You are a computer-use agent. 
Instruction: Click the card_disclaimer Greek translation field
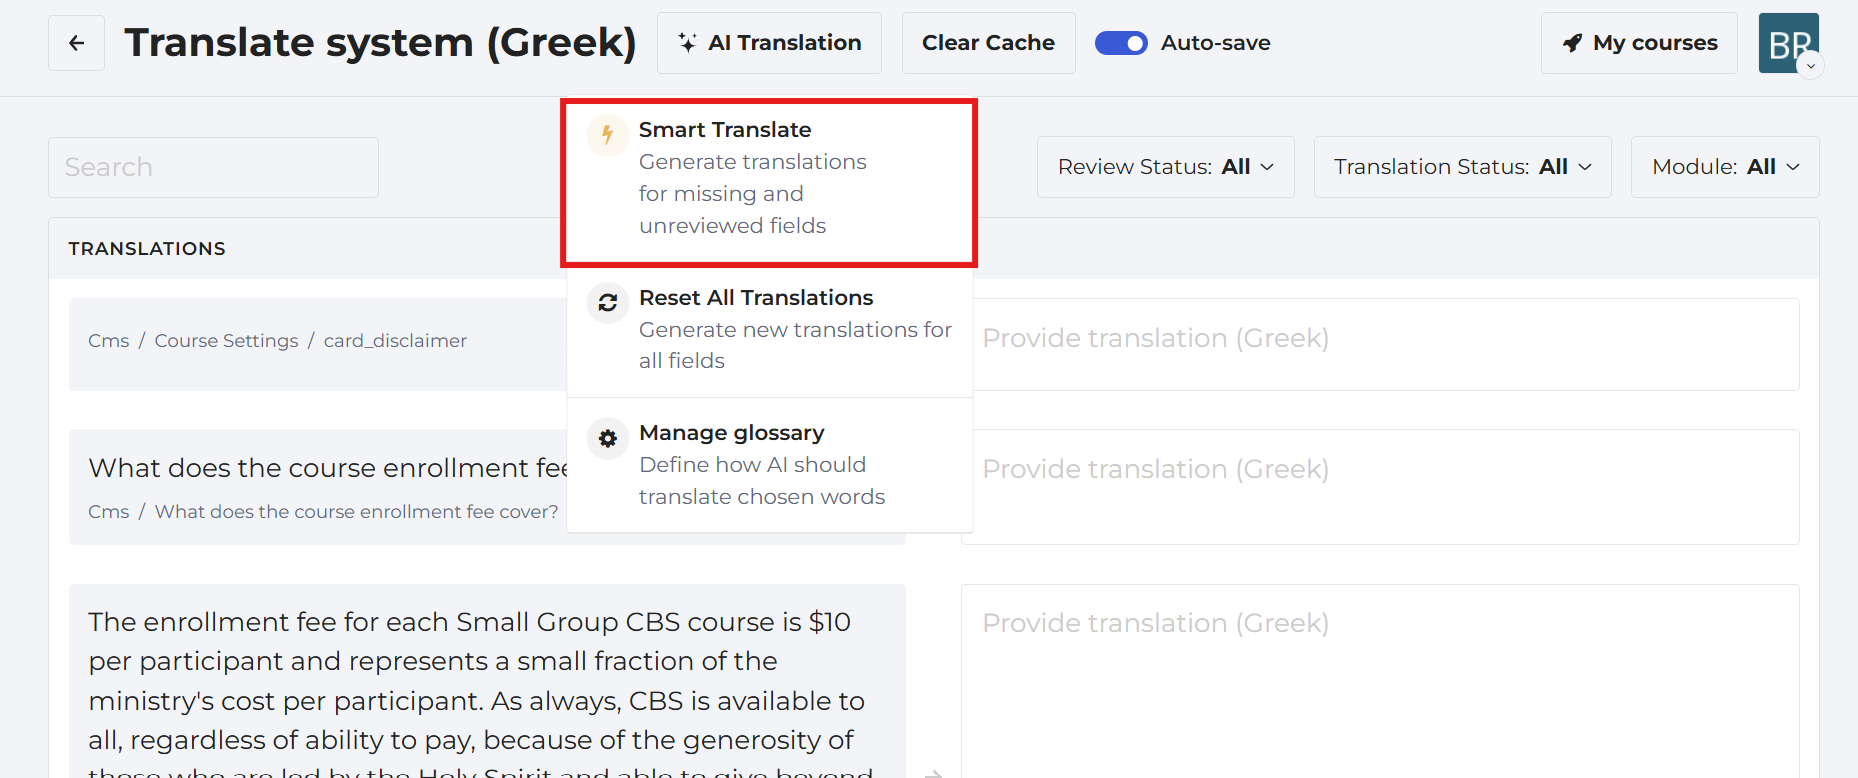[x=1385, y=344]
